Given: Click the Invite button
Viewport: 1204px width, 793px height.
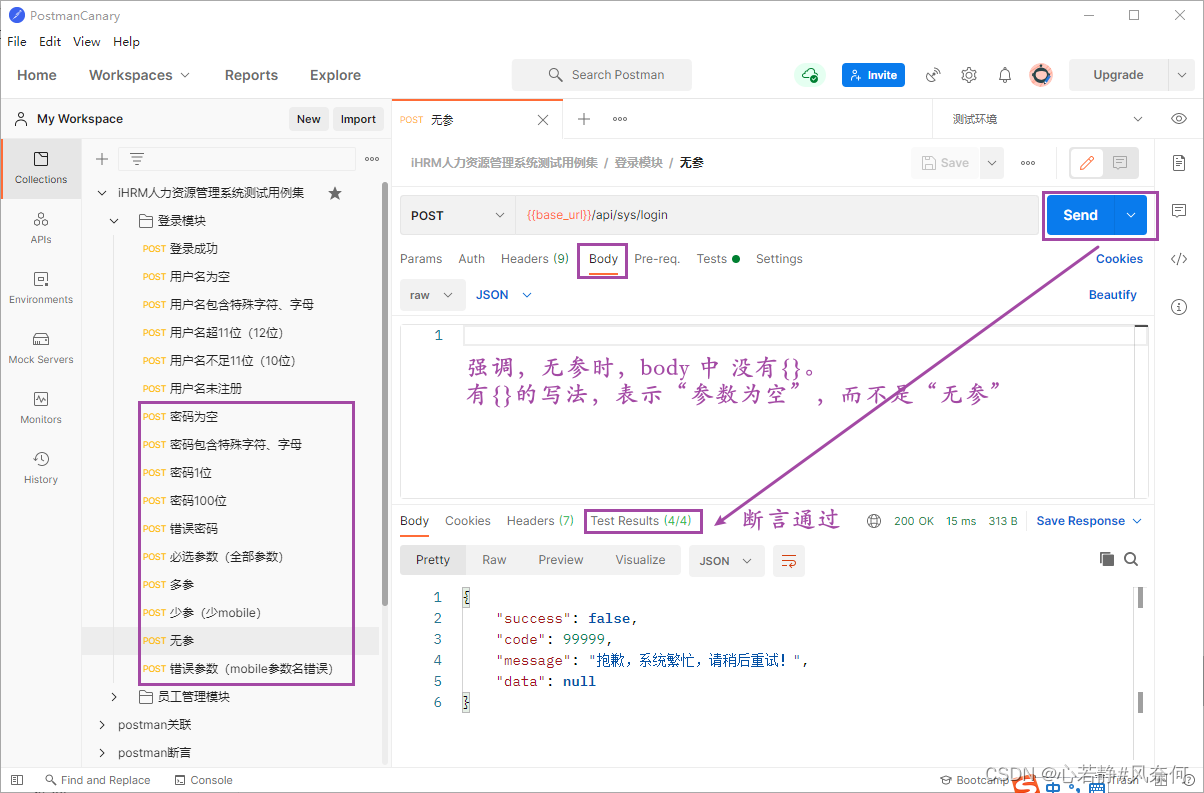Looking at the screenshot, I should click(x=873, y=75).
